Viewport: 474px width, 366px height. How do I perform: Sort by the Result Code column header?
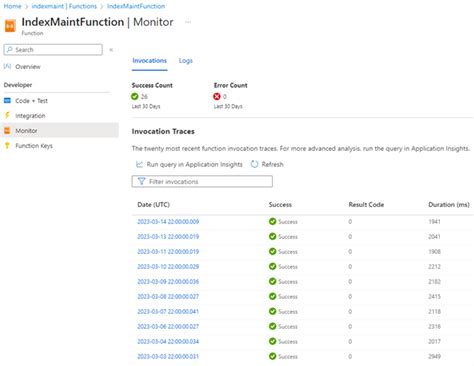(366, 205)
